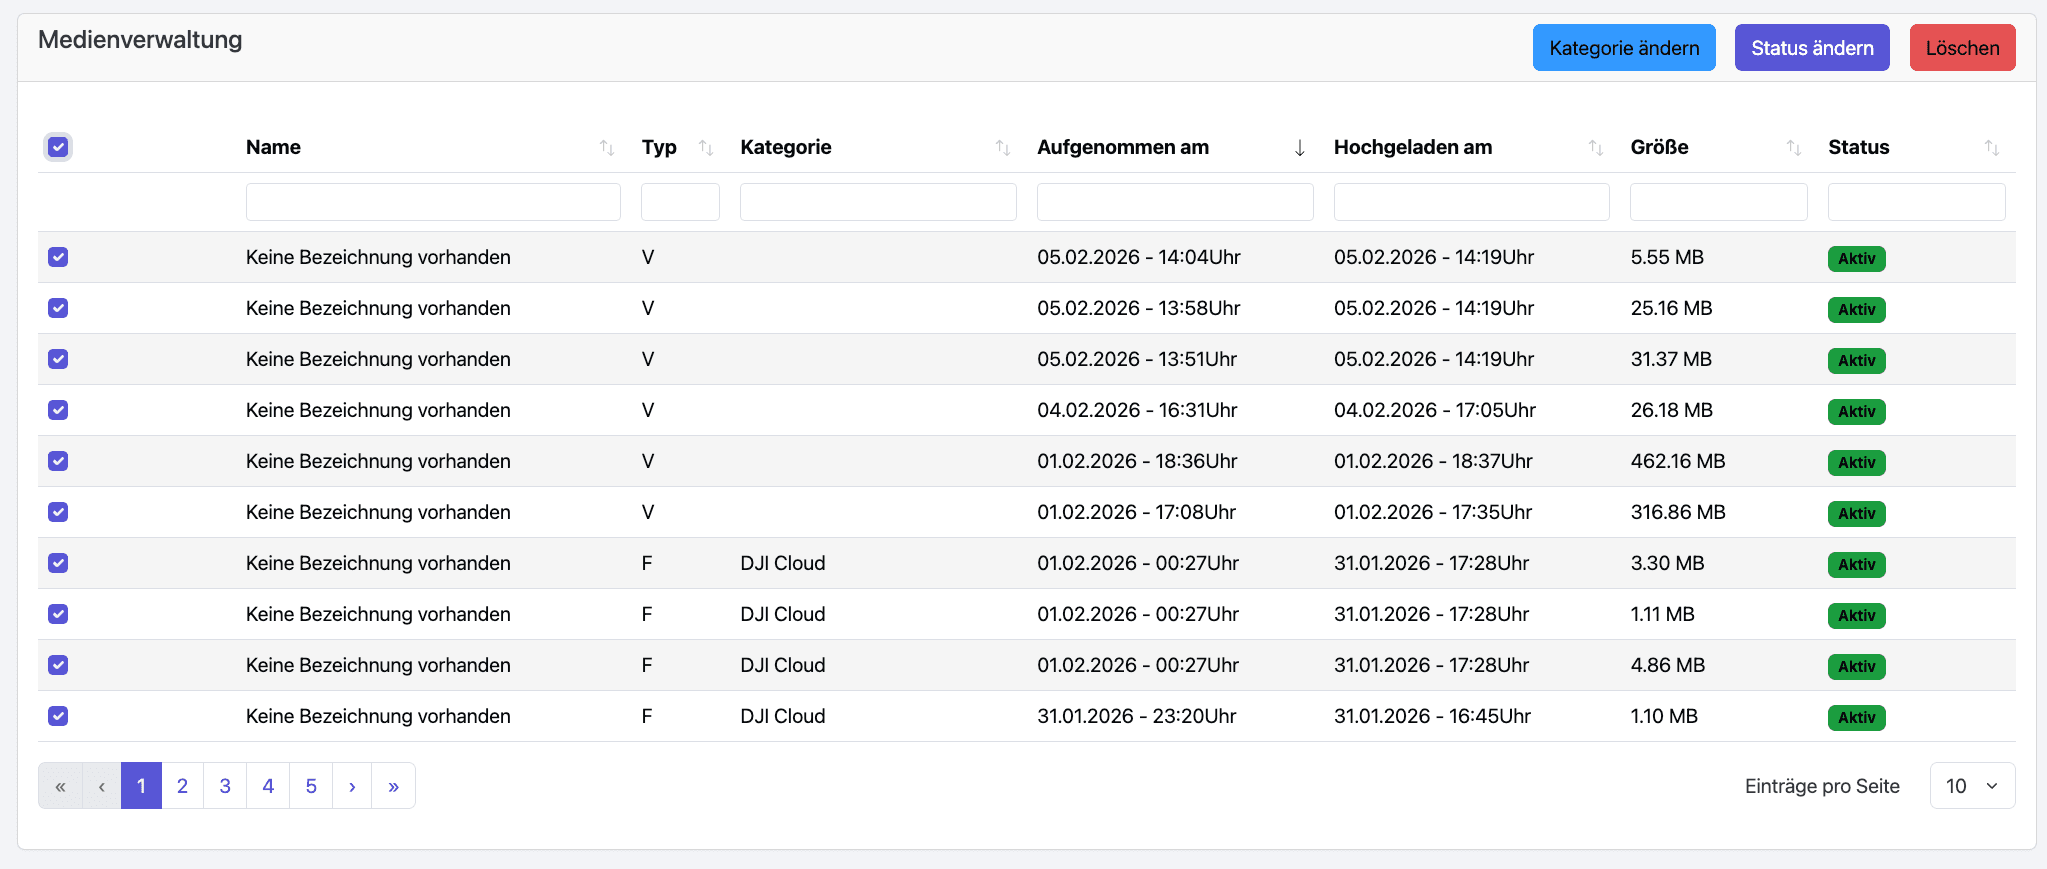Click the Größe column sort icon
2047x869 pixels.
(1793, 148)
